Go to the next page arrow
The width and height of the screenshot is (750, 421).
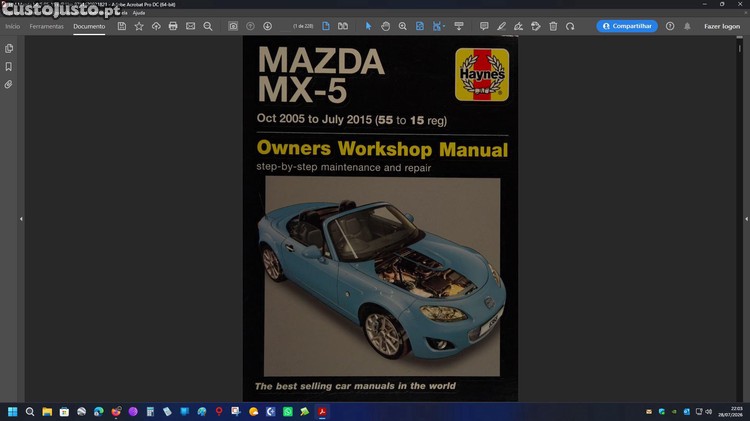(267, 26)
